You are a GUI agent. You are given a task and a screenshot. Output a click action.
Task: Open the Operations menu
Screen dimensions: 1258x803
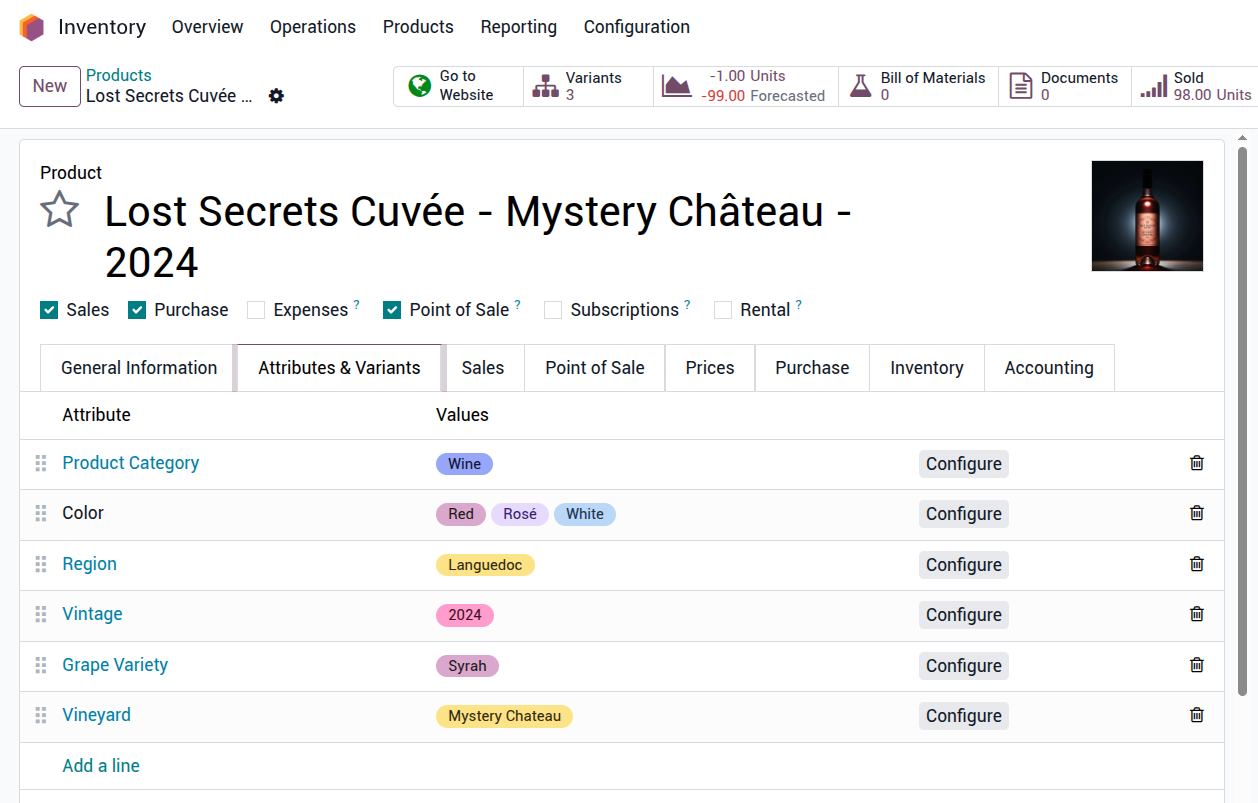[x=312, y=27]
